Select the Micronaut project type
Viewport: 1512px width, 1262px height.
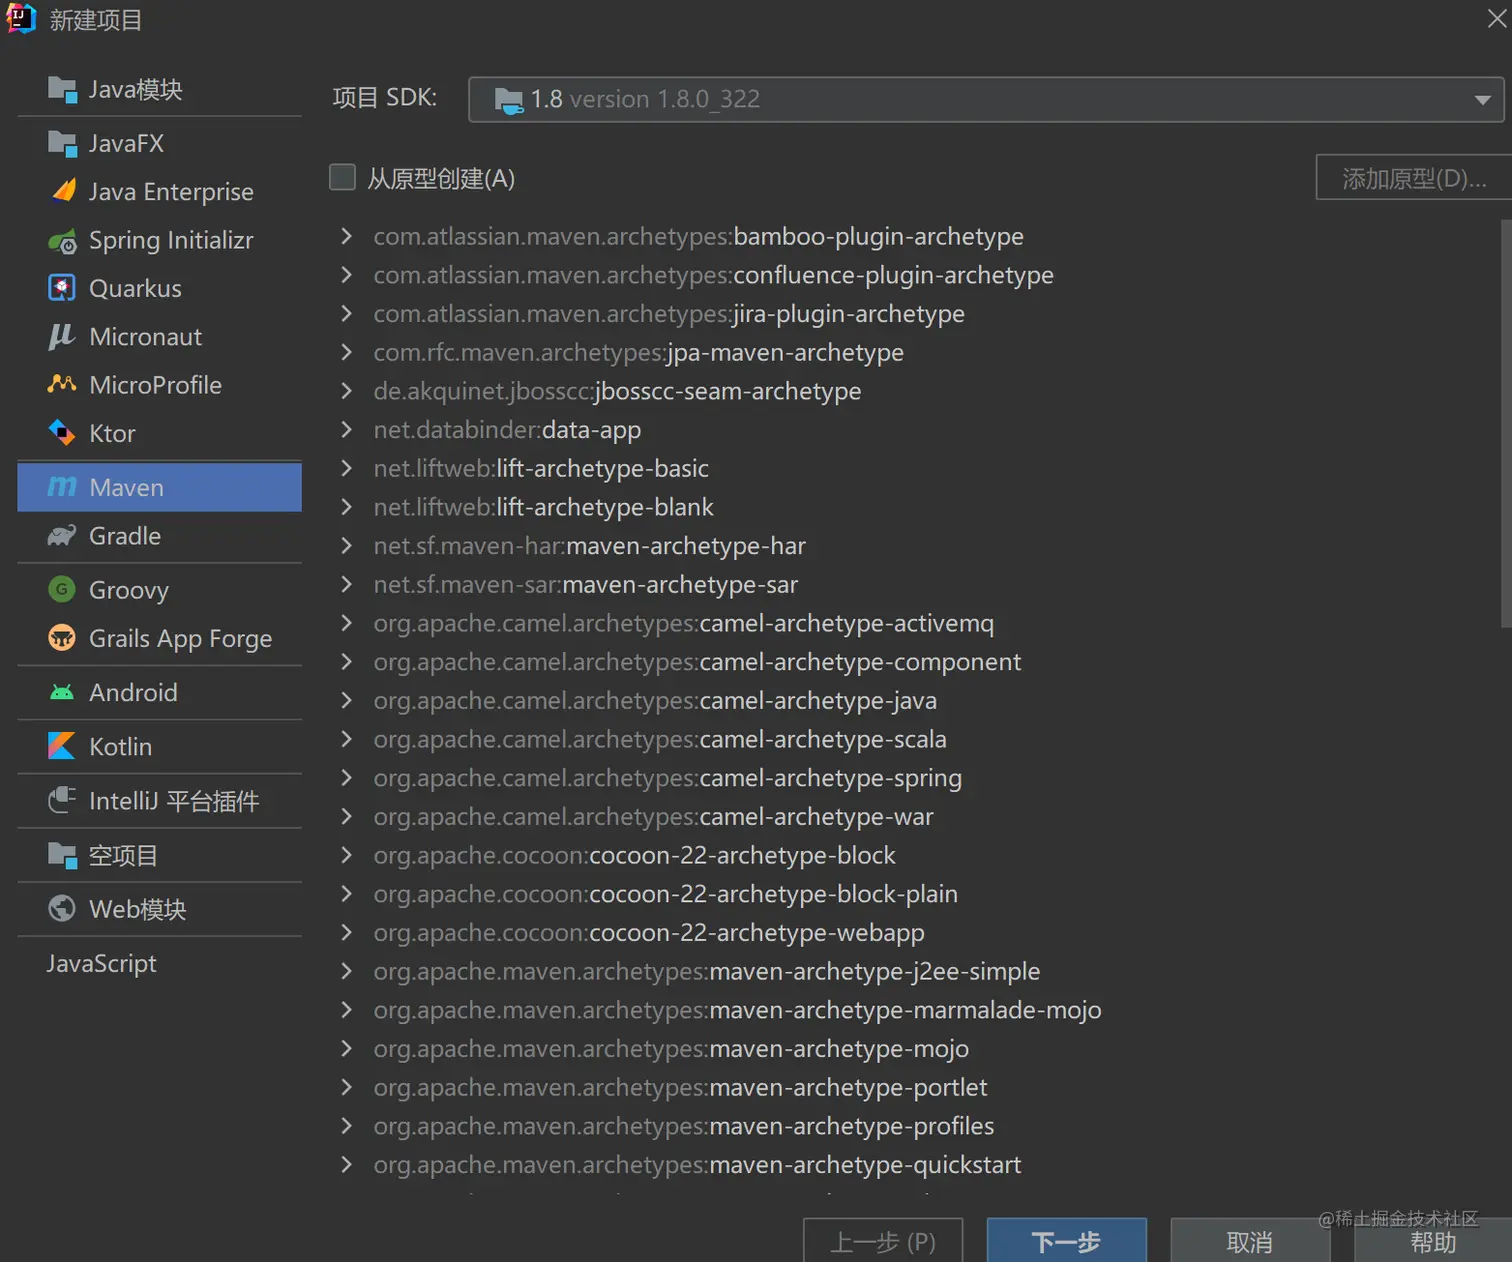(160, 337)
